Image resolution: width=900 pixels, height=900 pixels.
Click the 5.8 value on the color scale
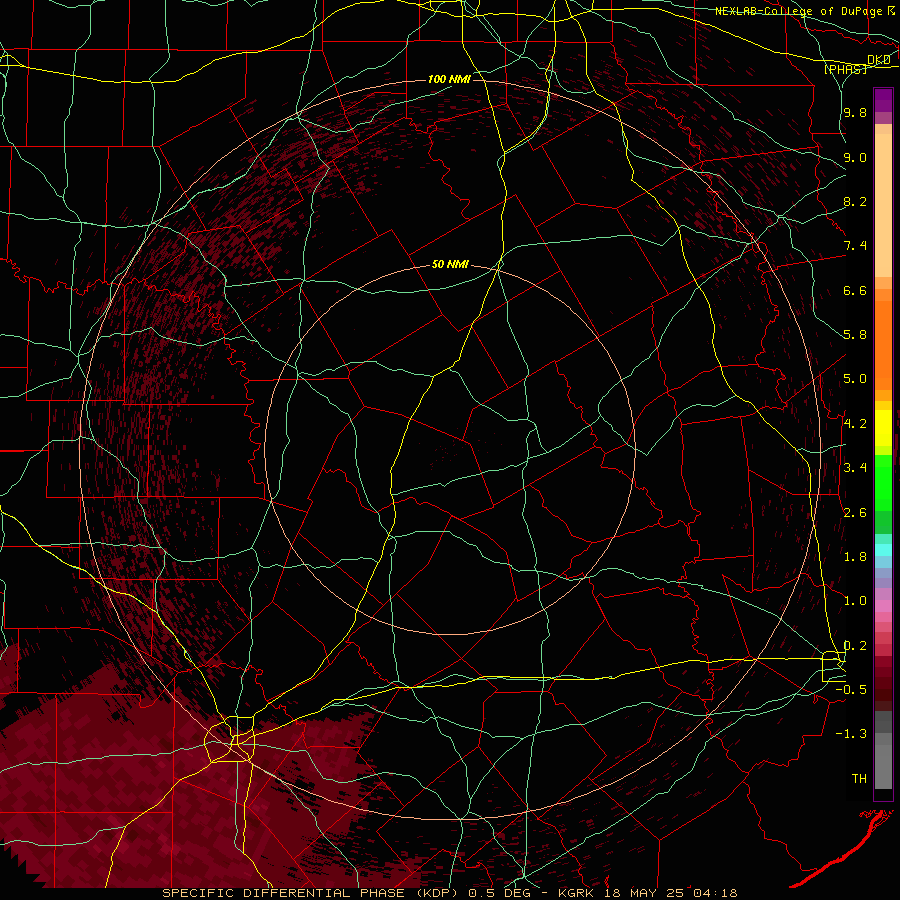click(x=855, y=335)
